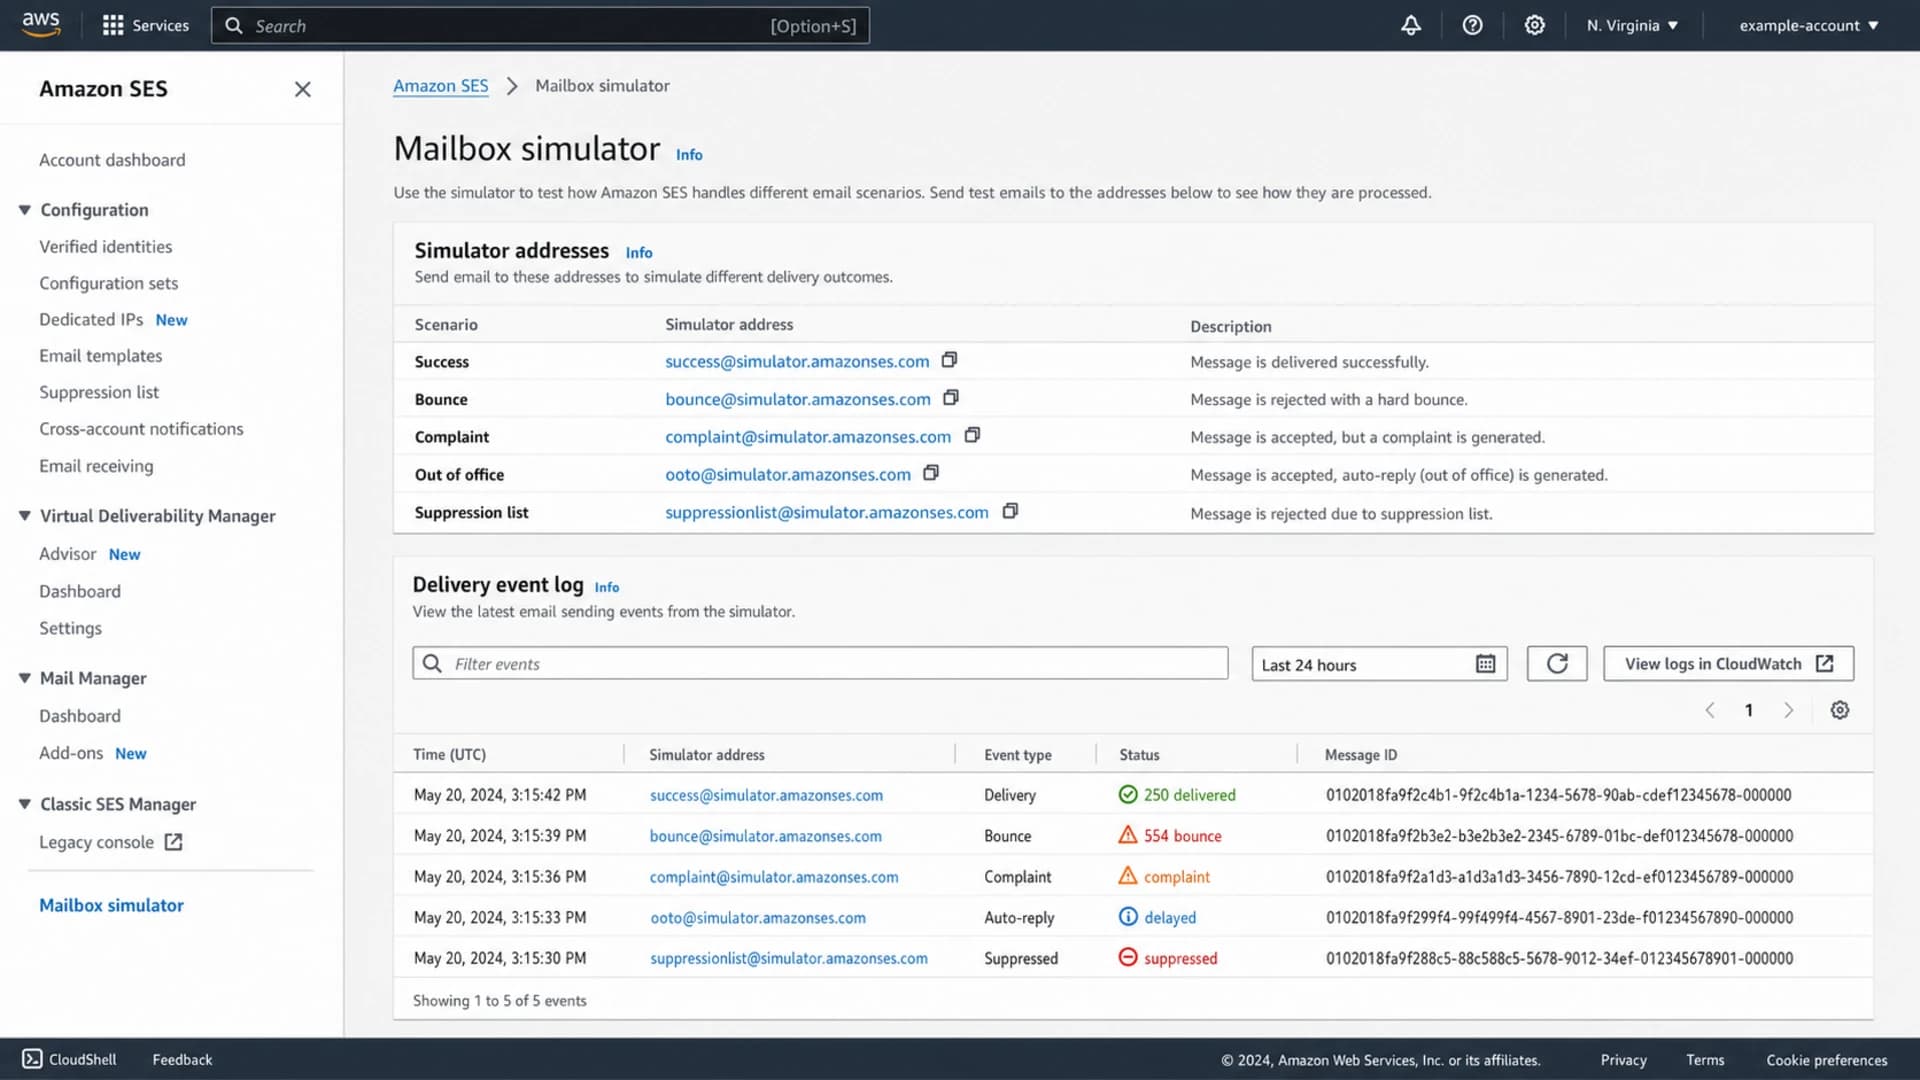Click the complaint warning status icon

click(1128, 876)
